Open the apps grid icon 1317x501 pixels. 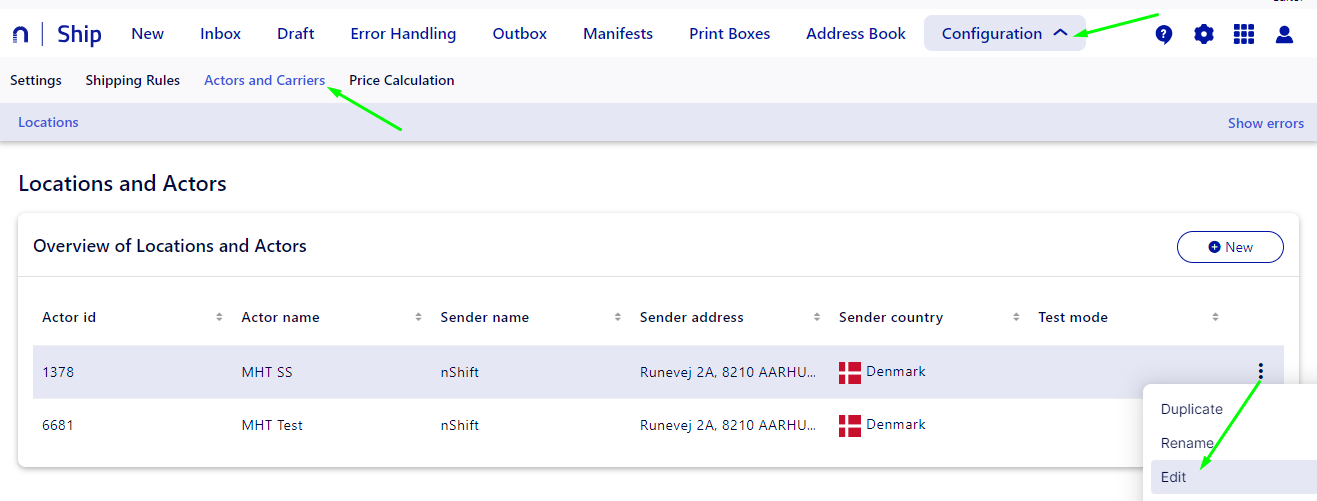(x=1244, y=35)
